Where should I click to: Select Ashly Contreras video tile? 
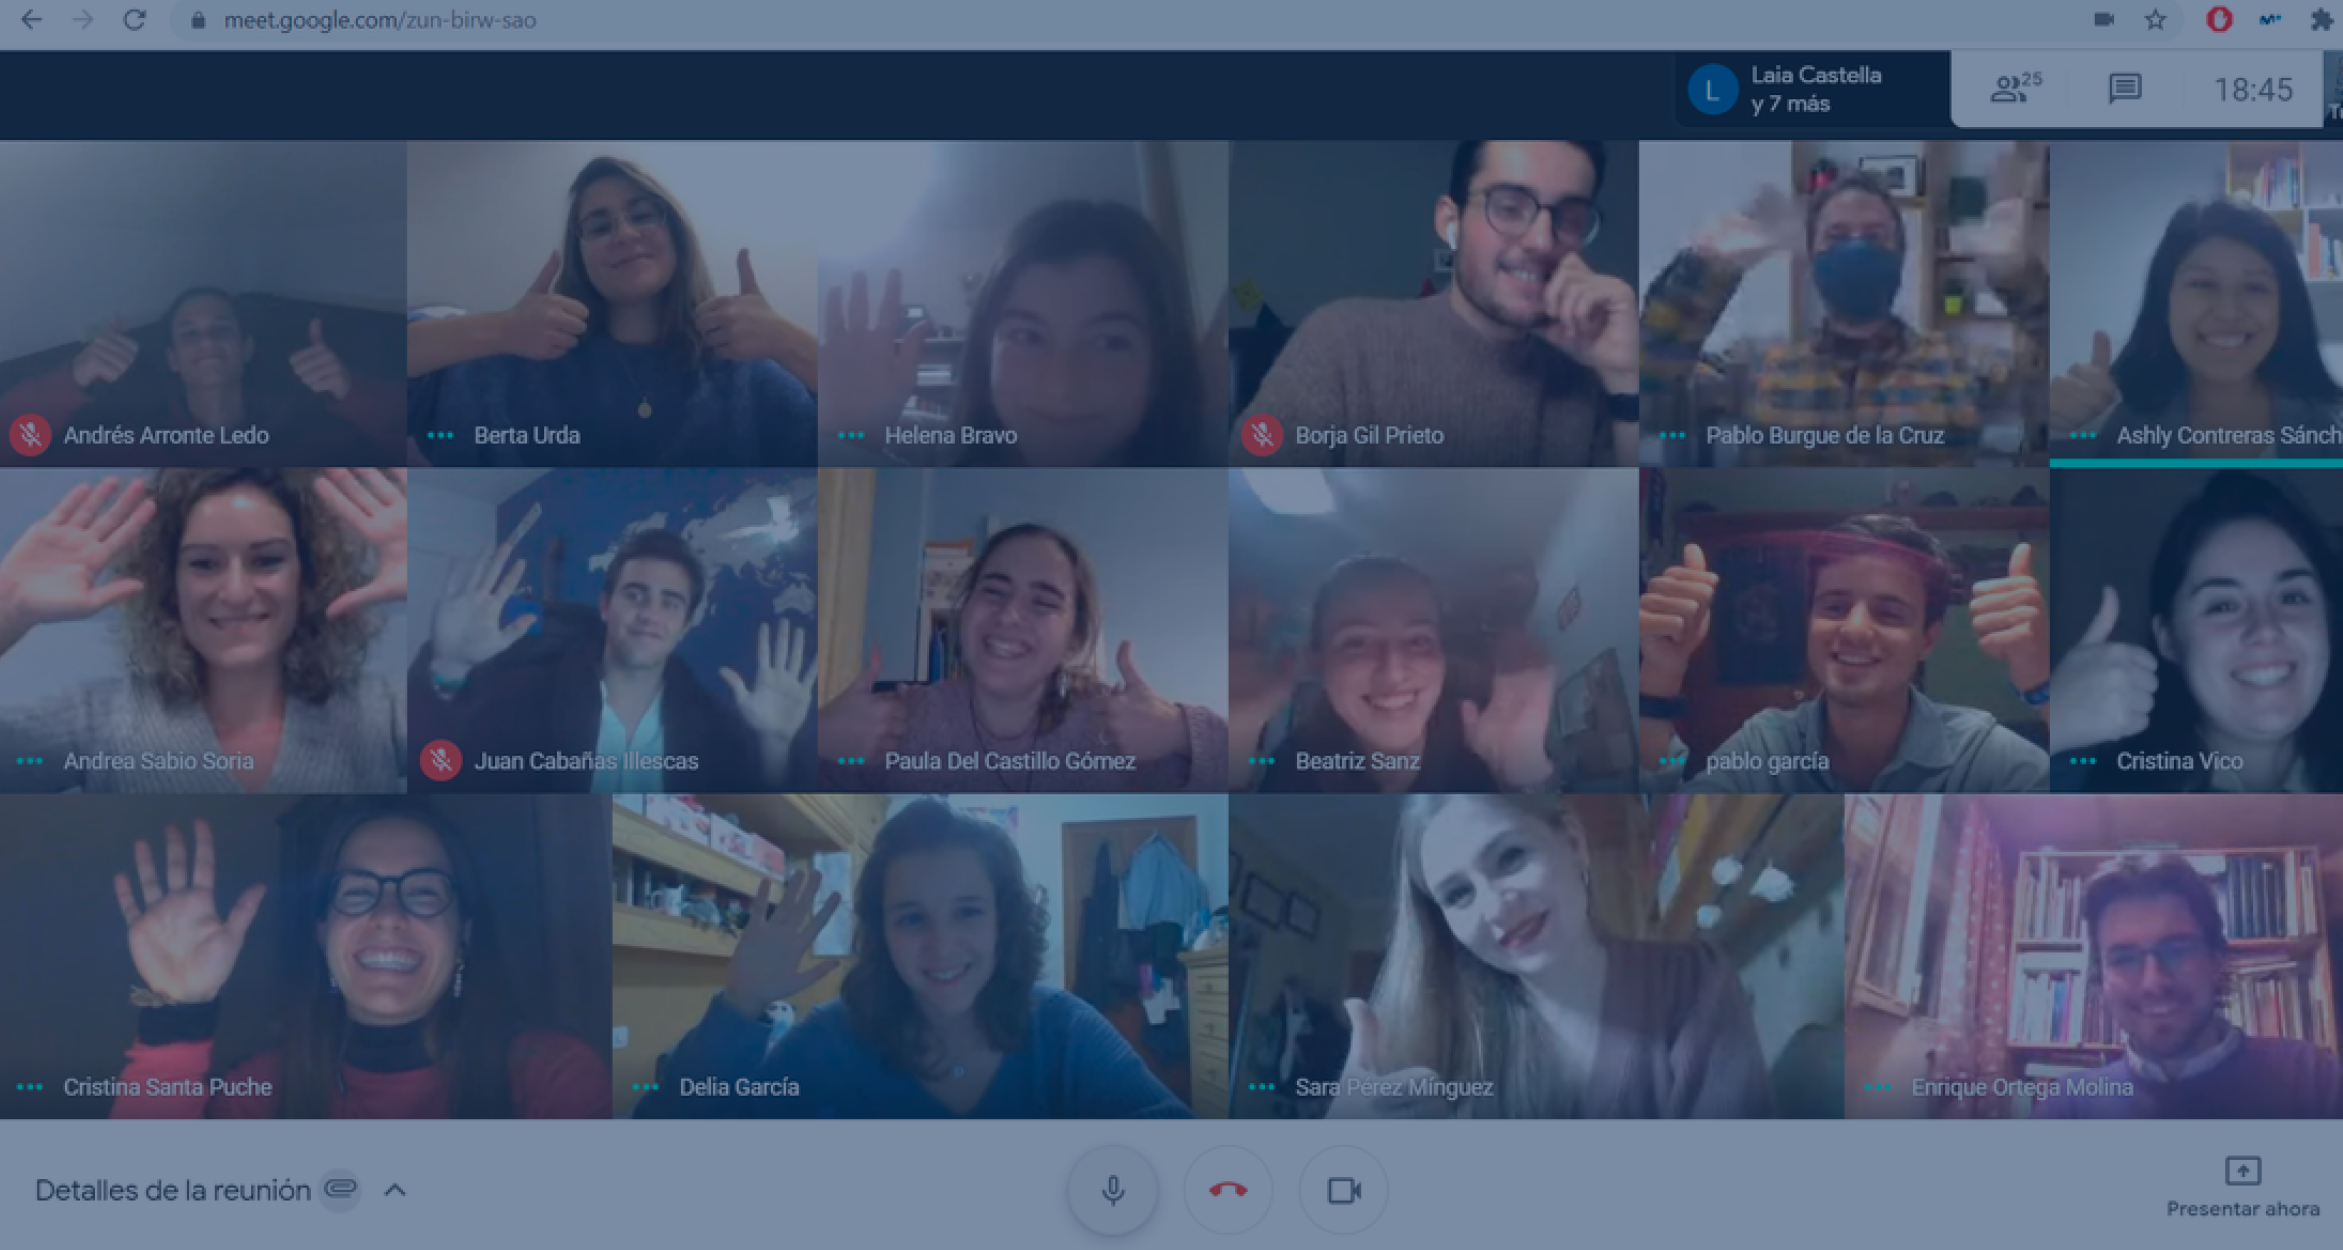pos(2196,303)
